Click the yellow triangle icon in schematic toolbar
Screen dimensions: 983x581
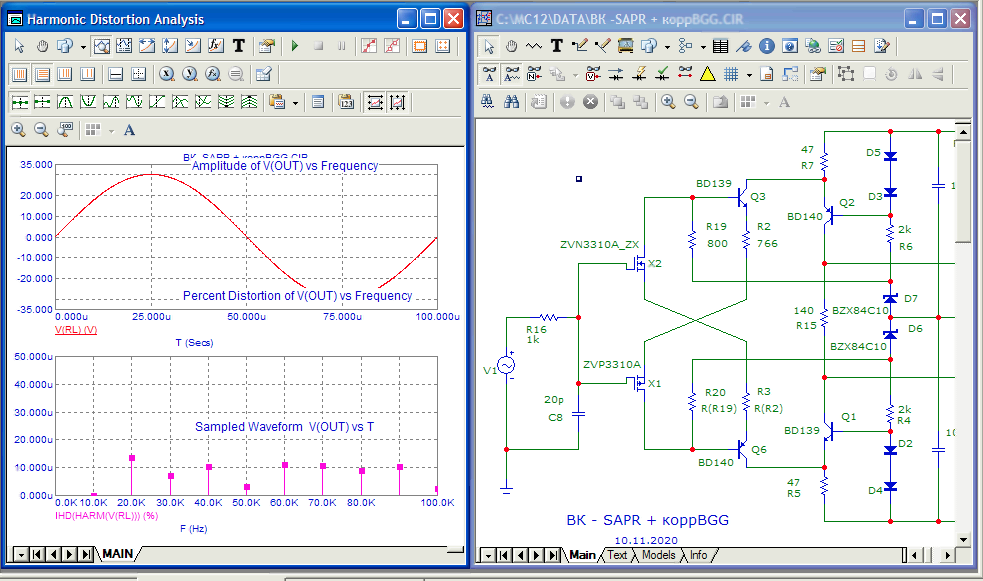(x=707, y=74)
